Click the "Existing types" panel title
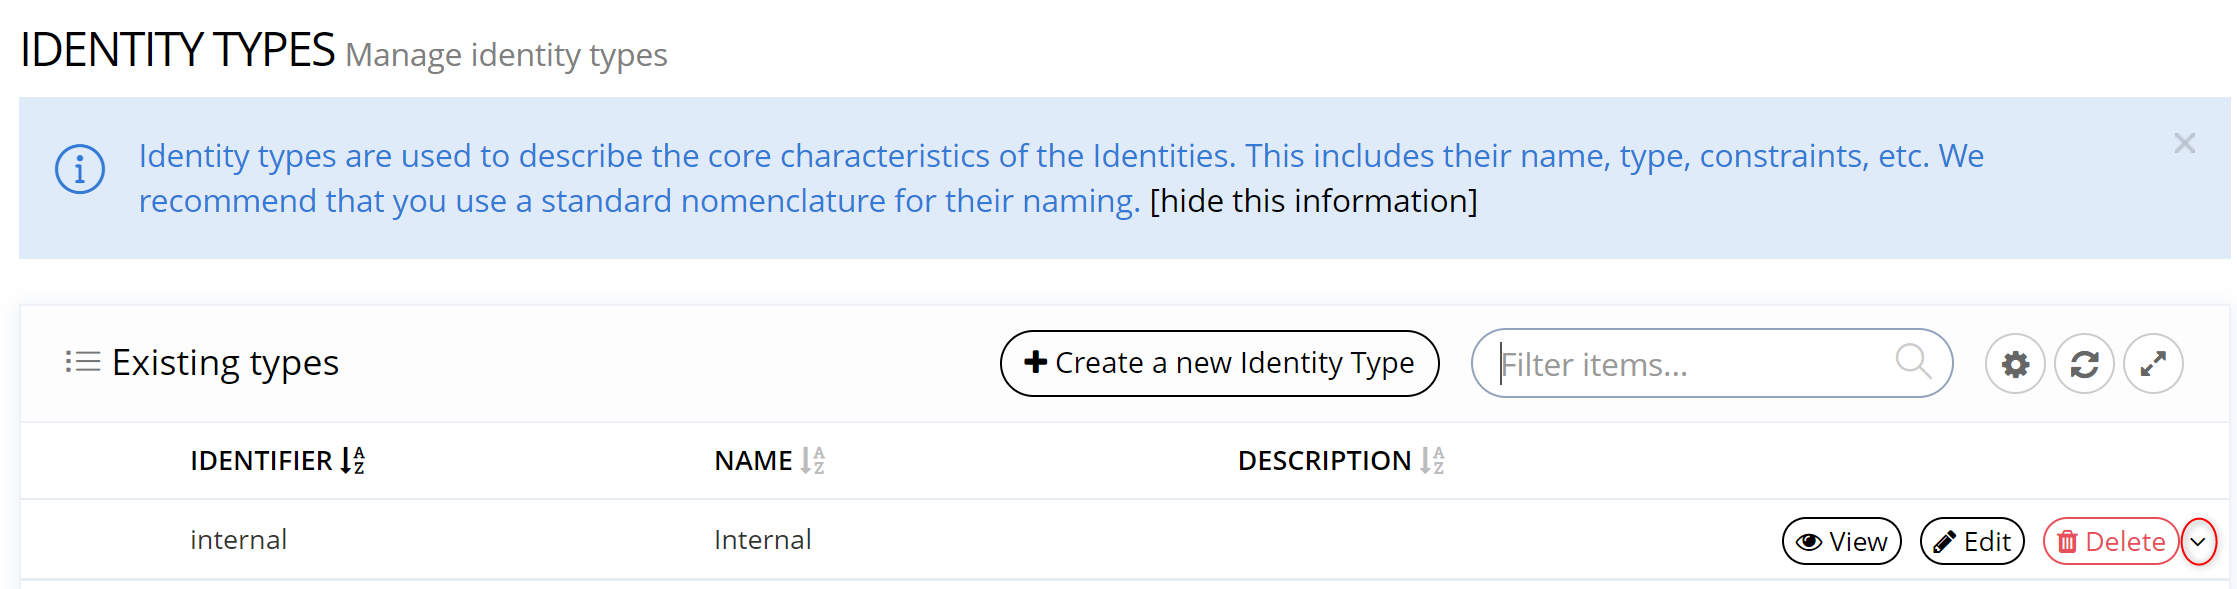This screenshot has width=2237, height=589. (x=225, y=362)
